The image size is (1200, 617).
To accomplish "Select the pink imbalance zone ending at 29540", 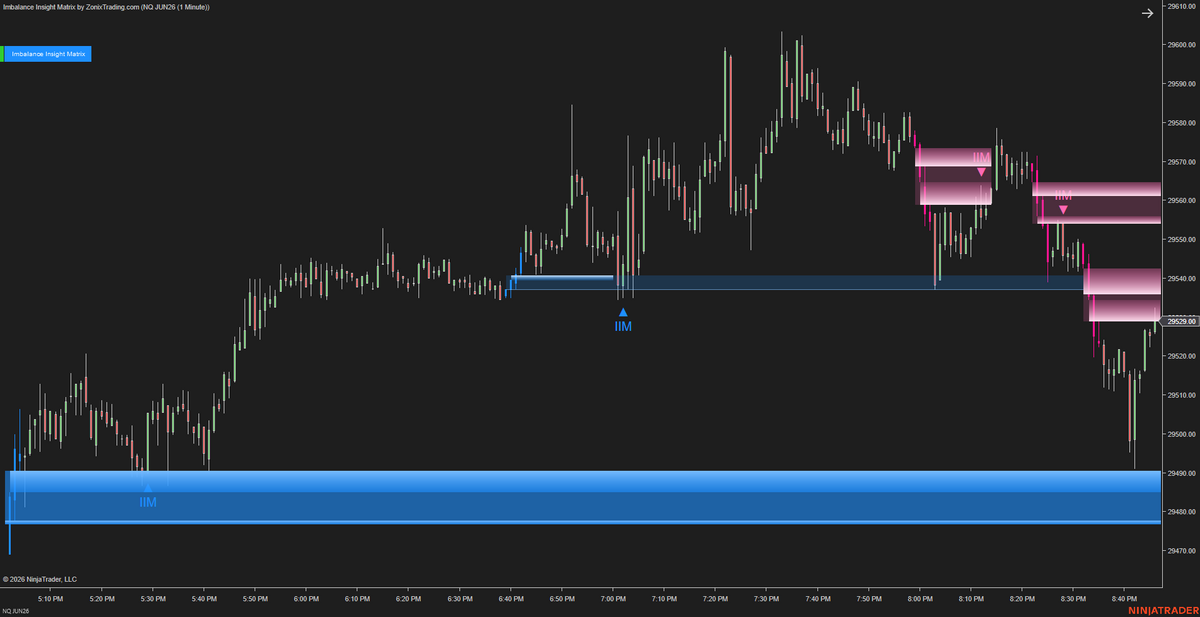I will tap(1122, 294).
